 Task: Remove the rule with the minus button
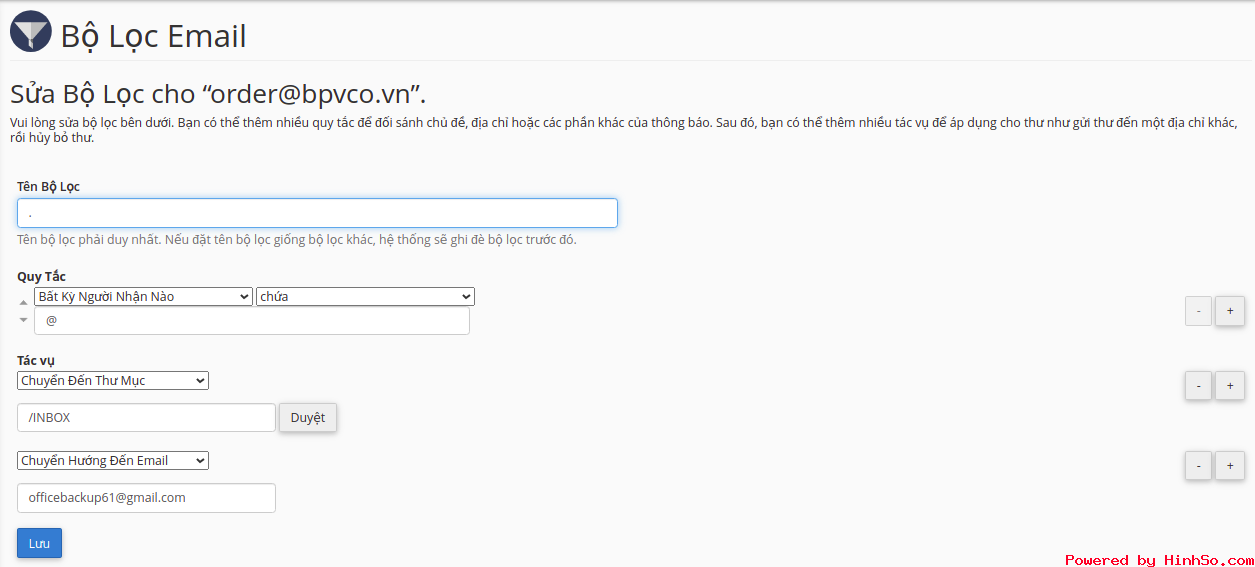(1198, 311)
